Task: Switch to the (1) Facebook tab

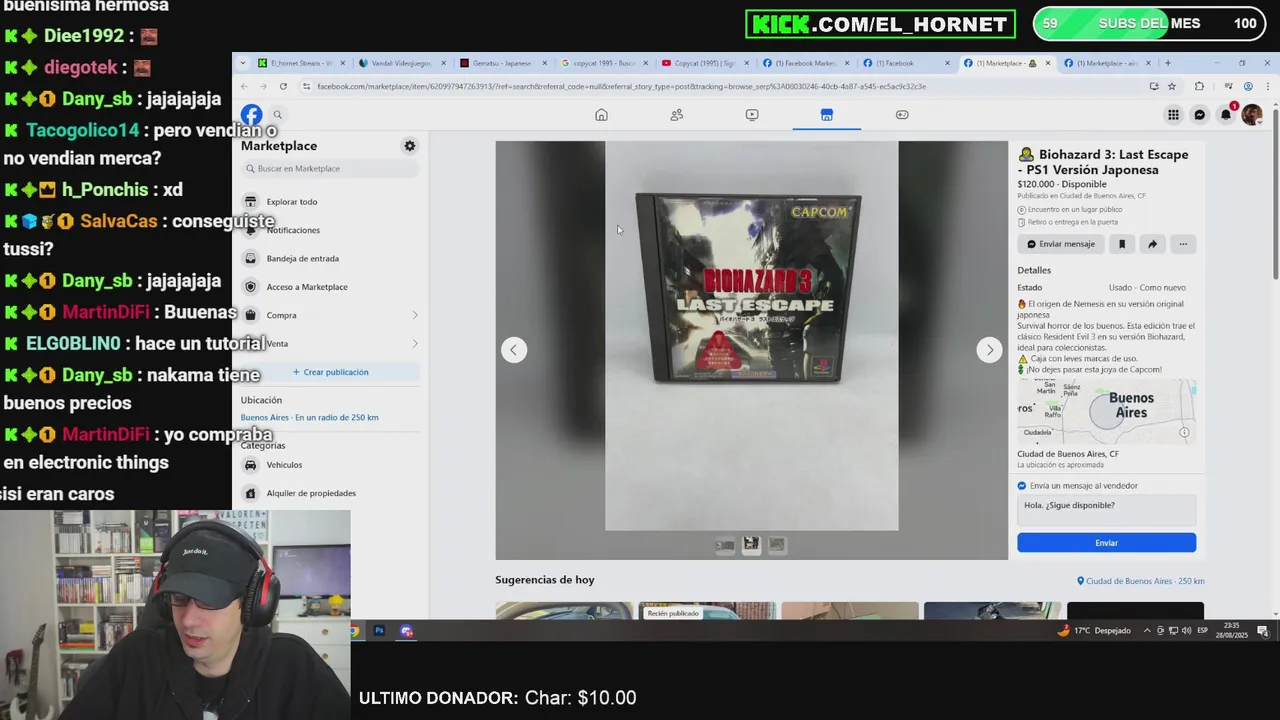Action: coord(905,63)
